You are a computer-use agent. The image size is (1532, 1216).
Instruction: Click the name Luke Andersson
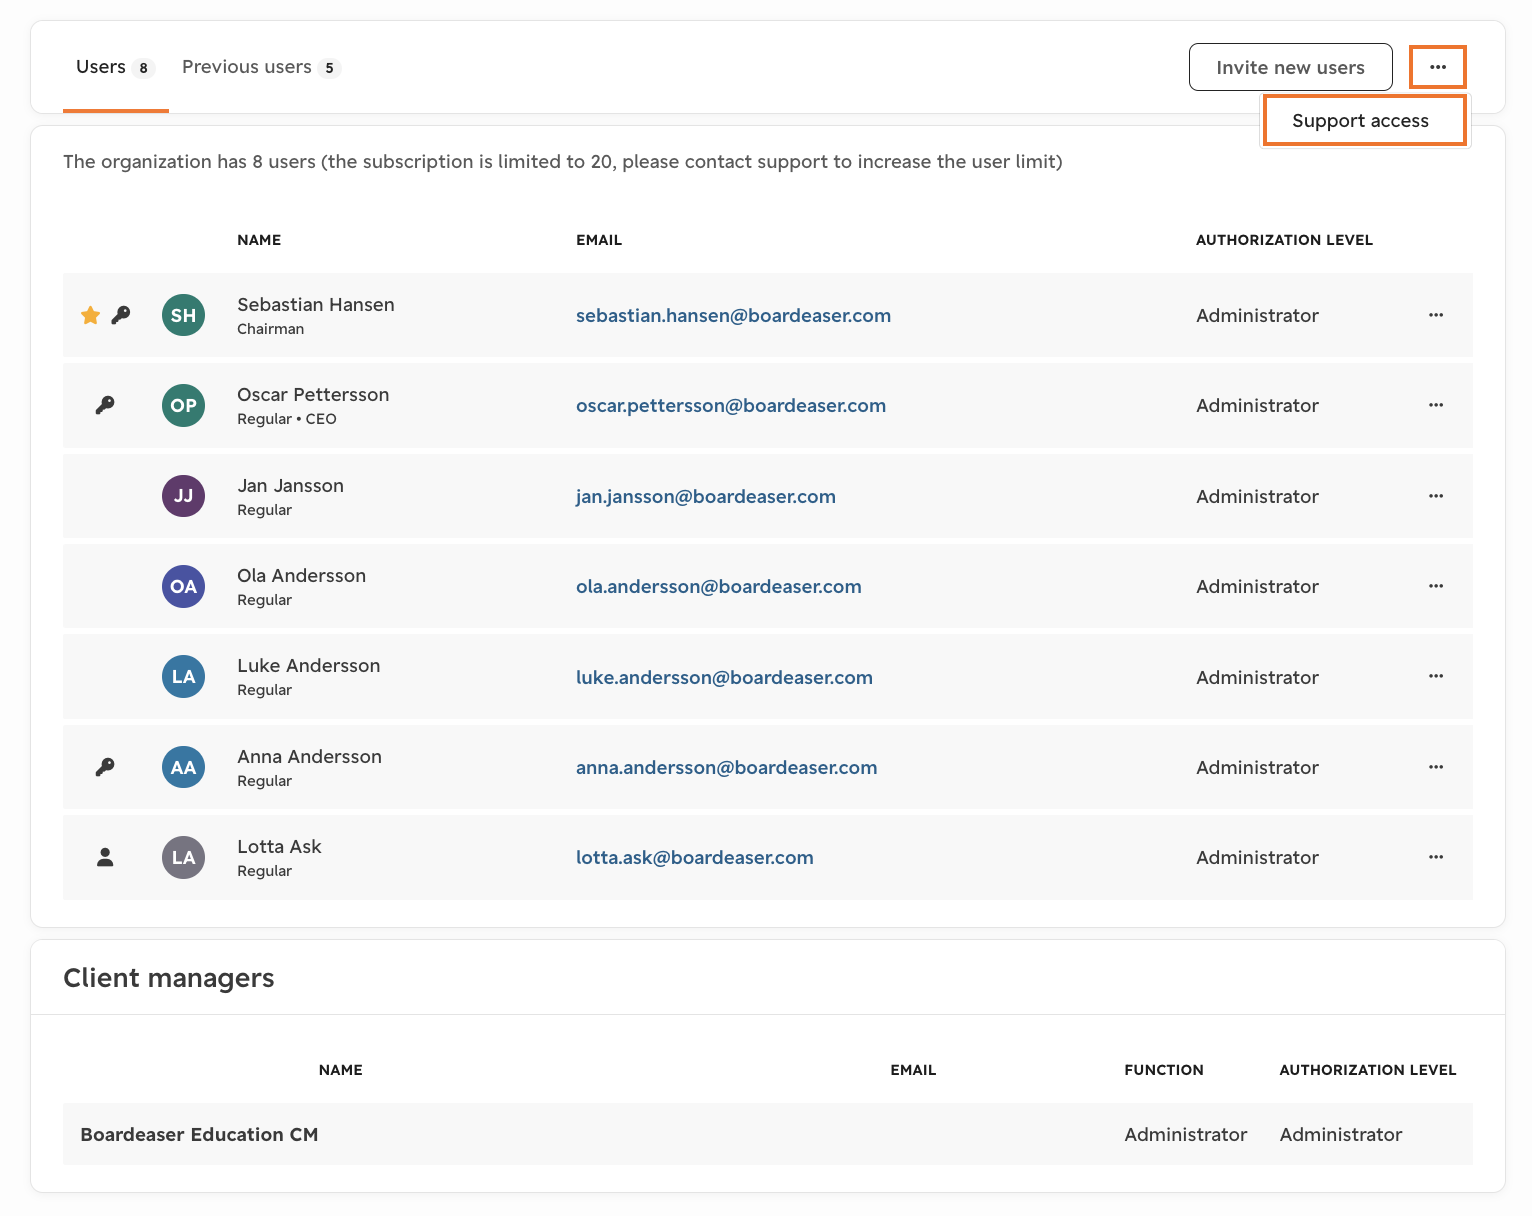point(308,665)
